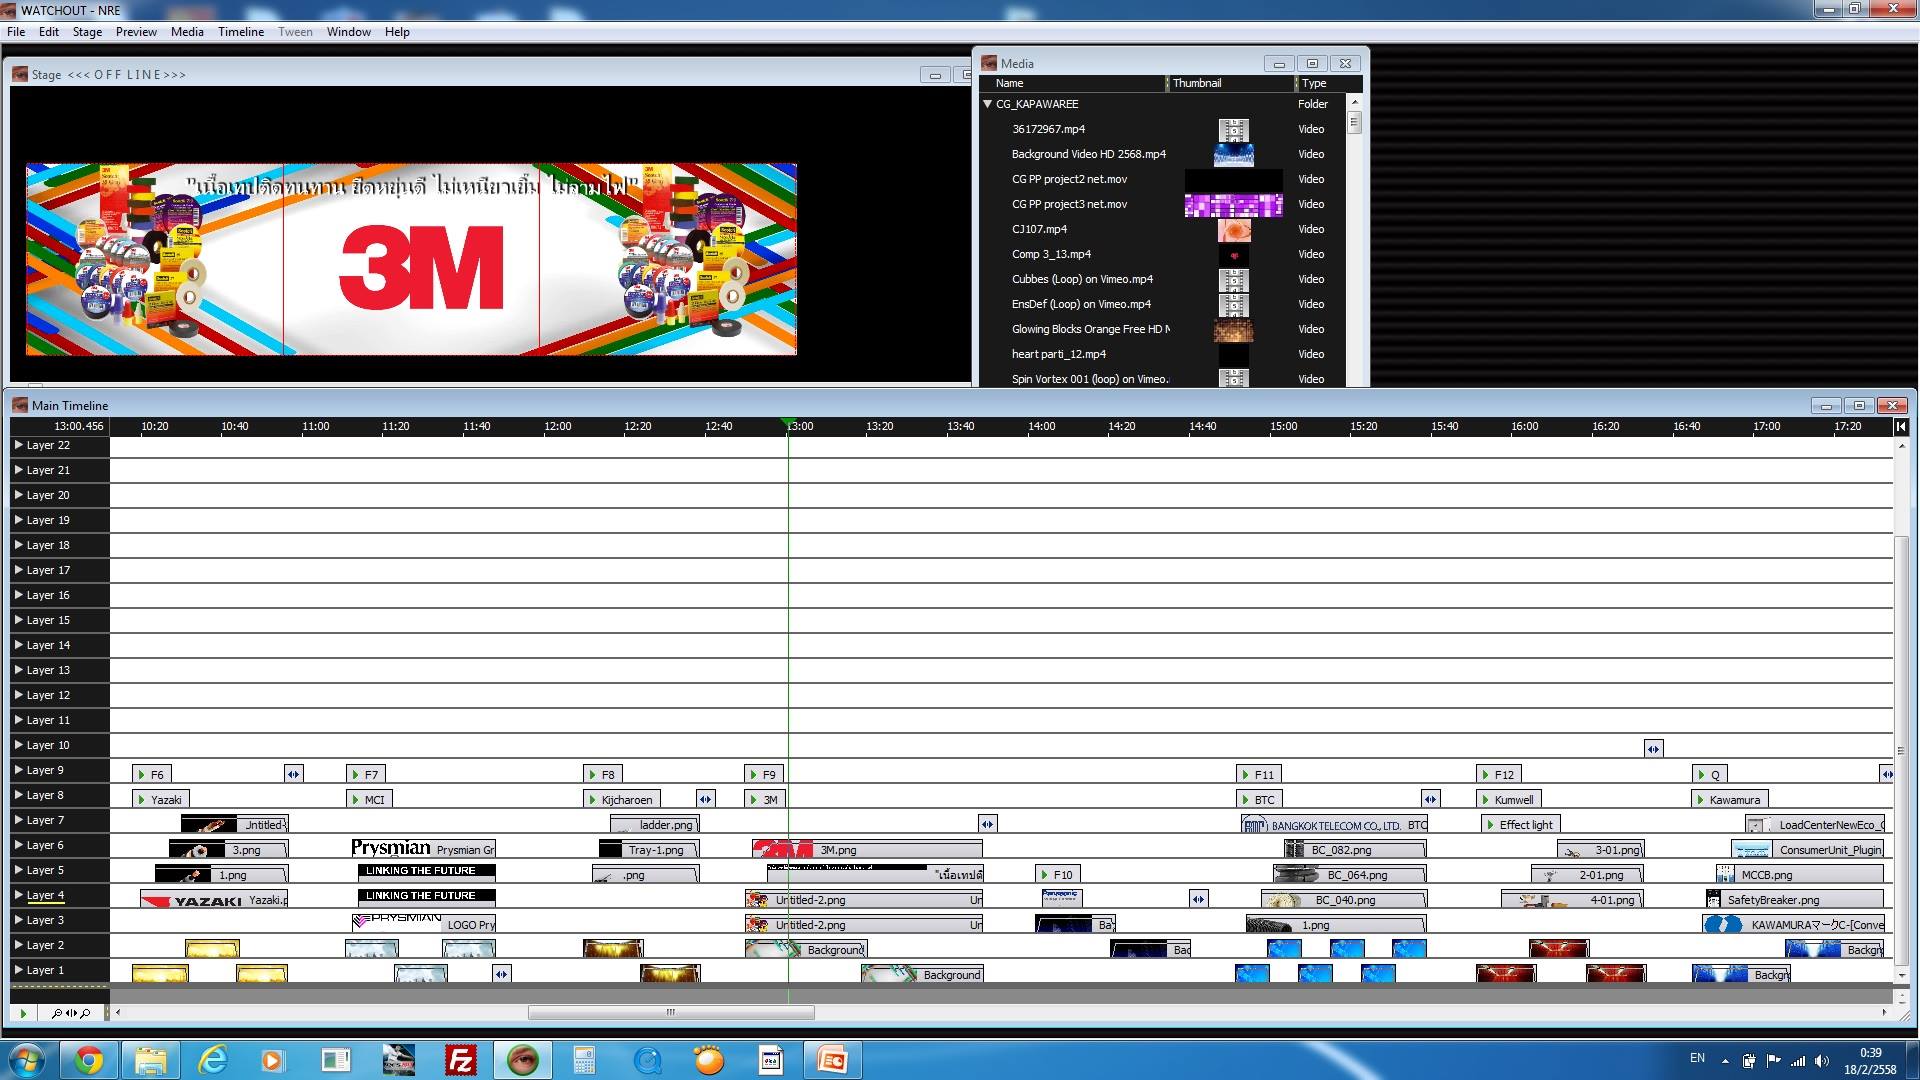Expand Layer 6 disclosure triangle
The width and height of the screenshot is (1920, 1080).
(19, 845)
